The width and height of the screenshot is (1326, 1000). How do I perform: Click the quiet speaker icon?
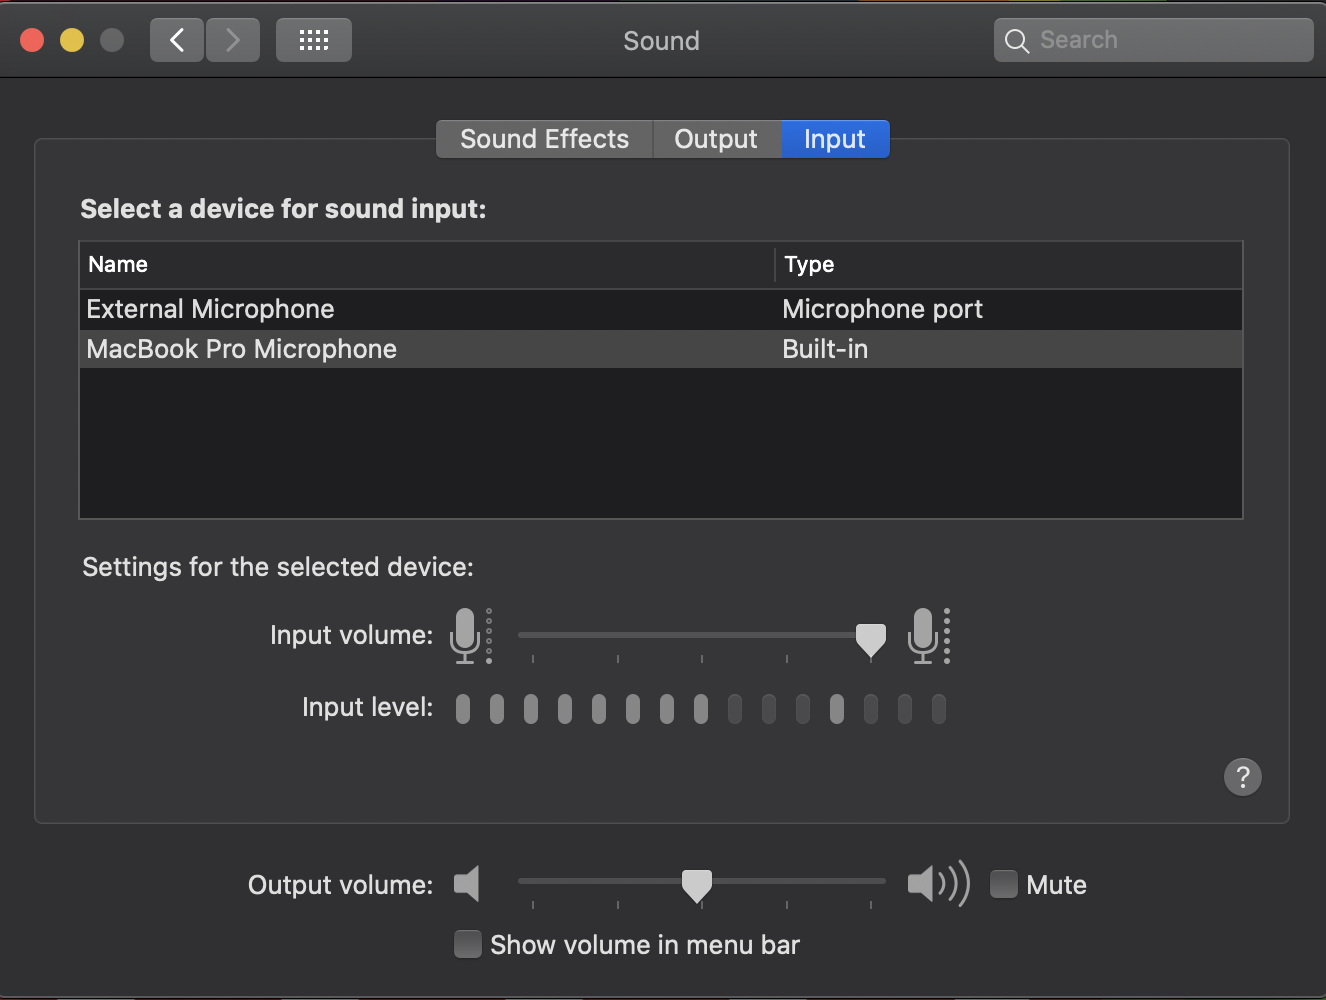tap(467, 884)
